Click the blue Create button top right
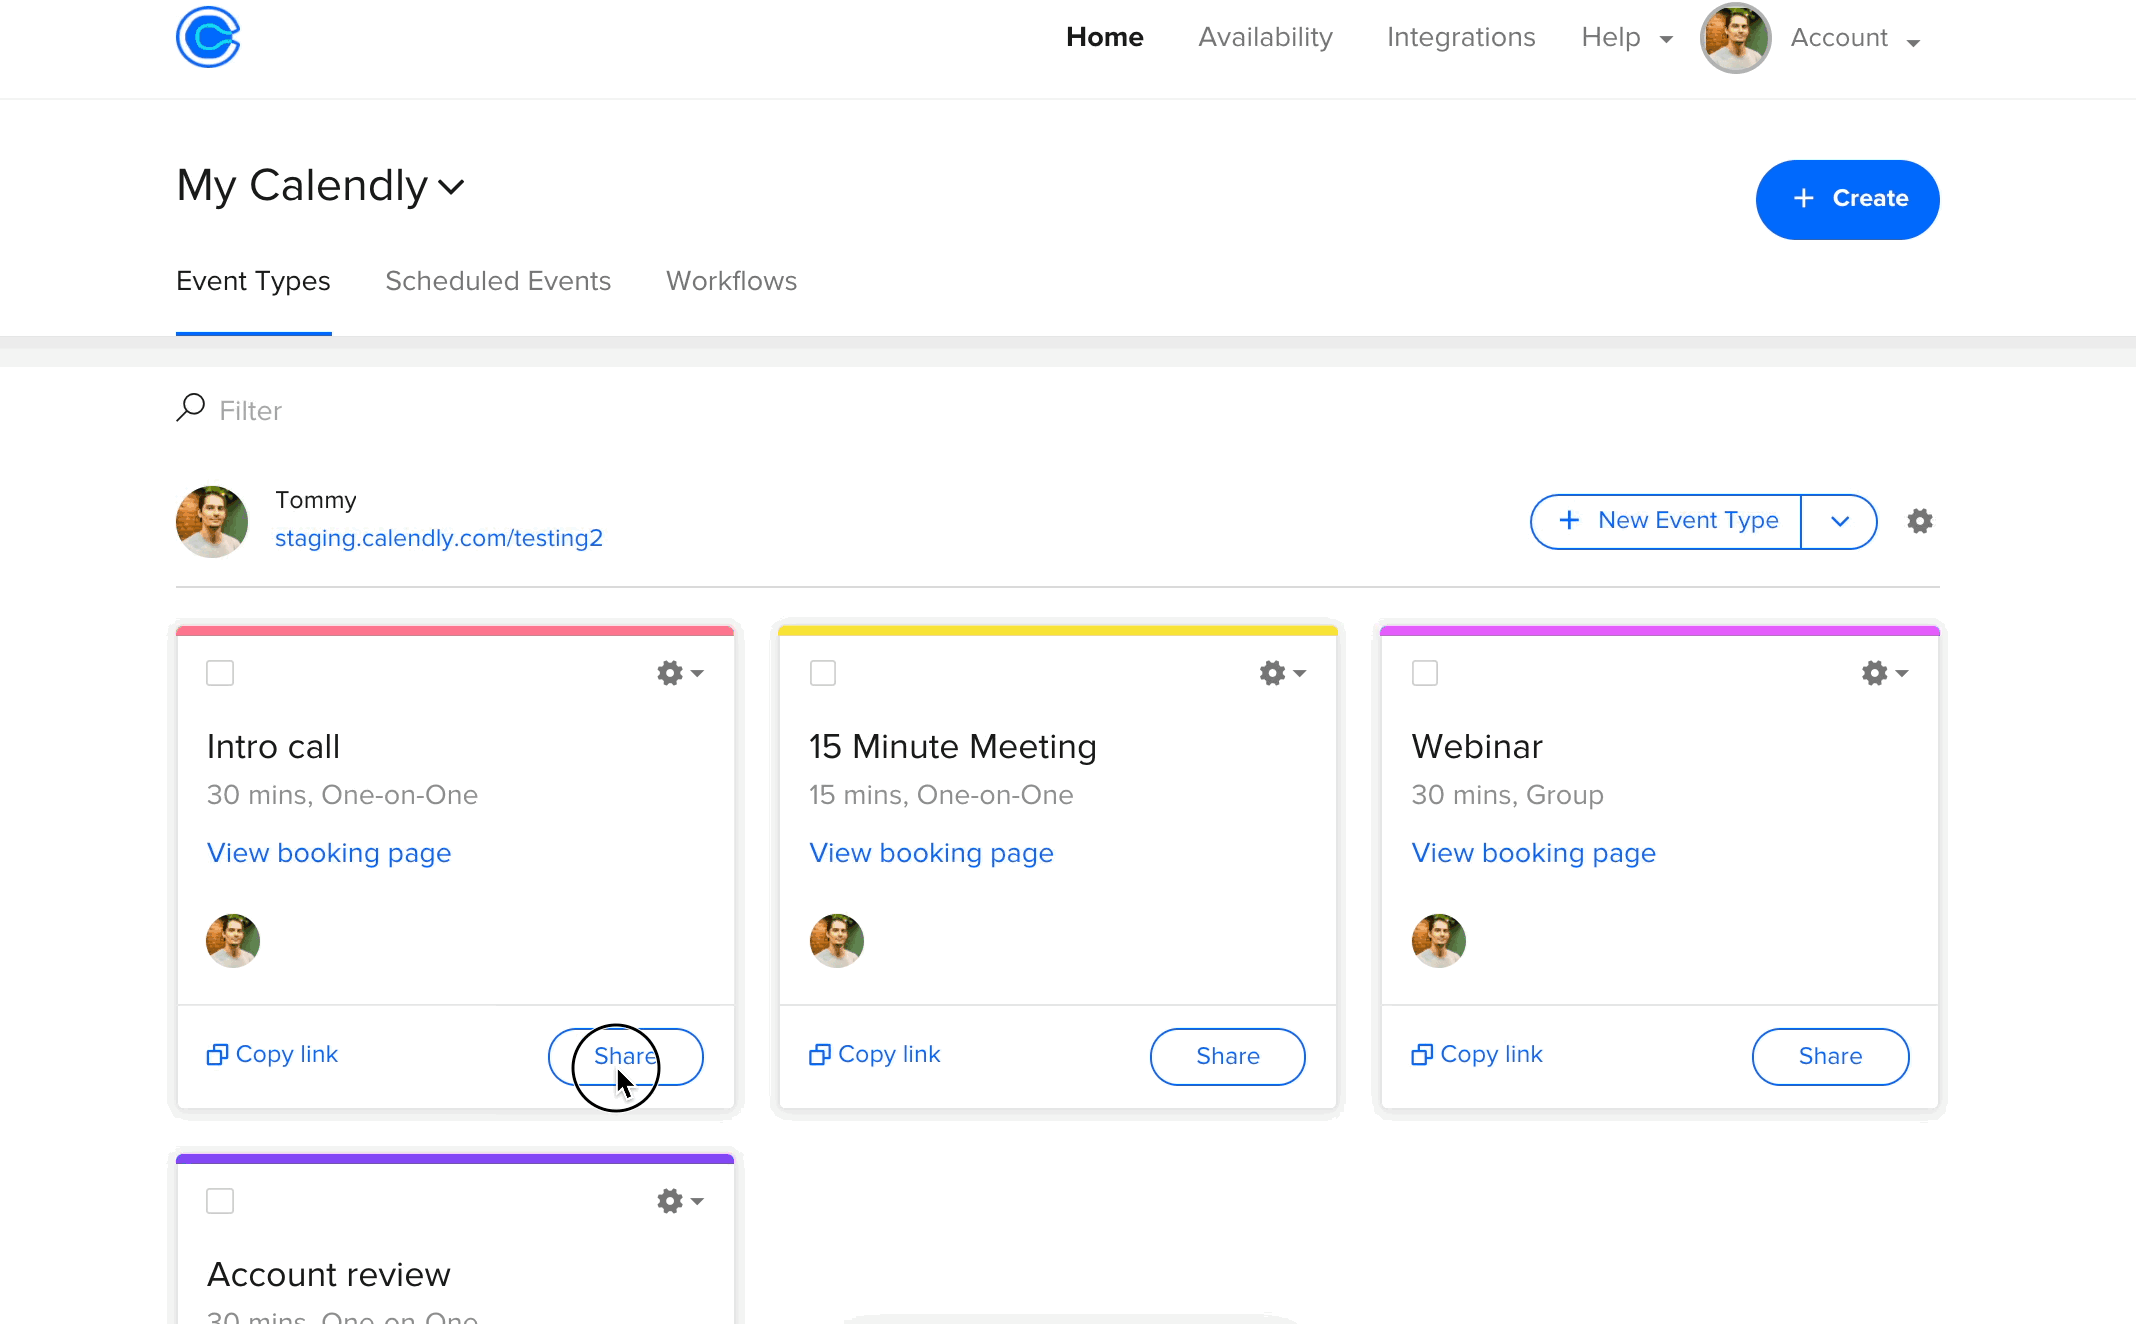Screen dimensions: 2136x1324 pos(1848,198)
